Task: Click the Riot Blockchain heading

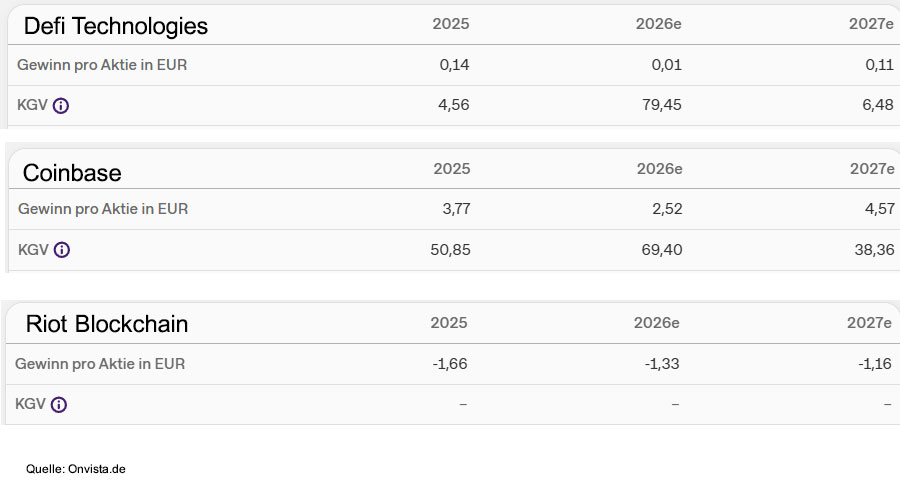Action: coord(106,324)
